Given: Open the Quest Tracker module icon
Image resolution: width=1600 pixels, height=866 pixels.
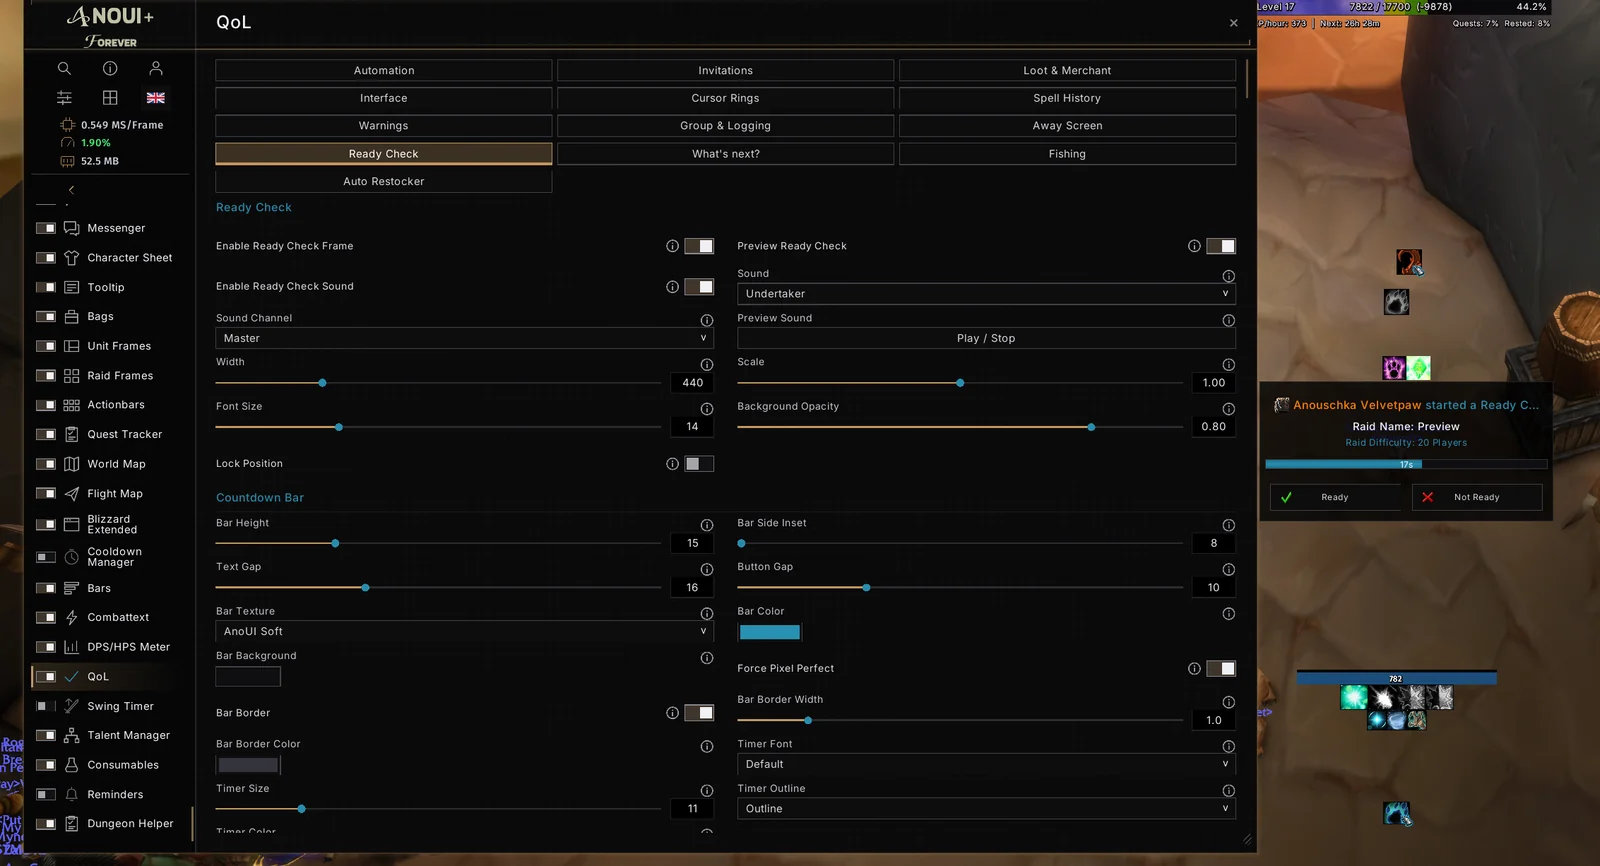Looking at the screenshot, I should click(x=71, y=434).
